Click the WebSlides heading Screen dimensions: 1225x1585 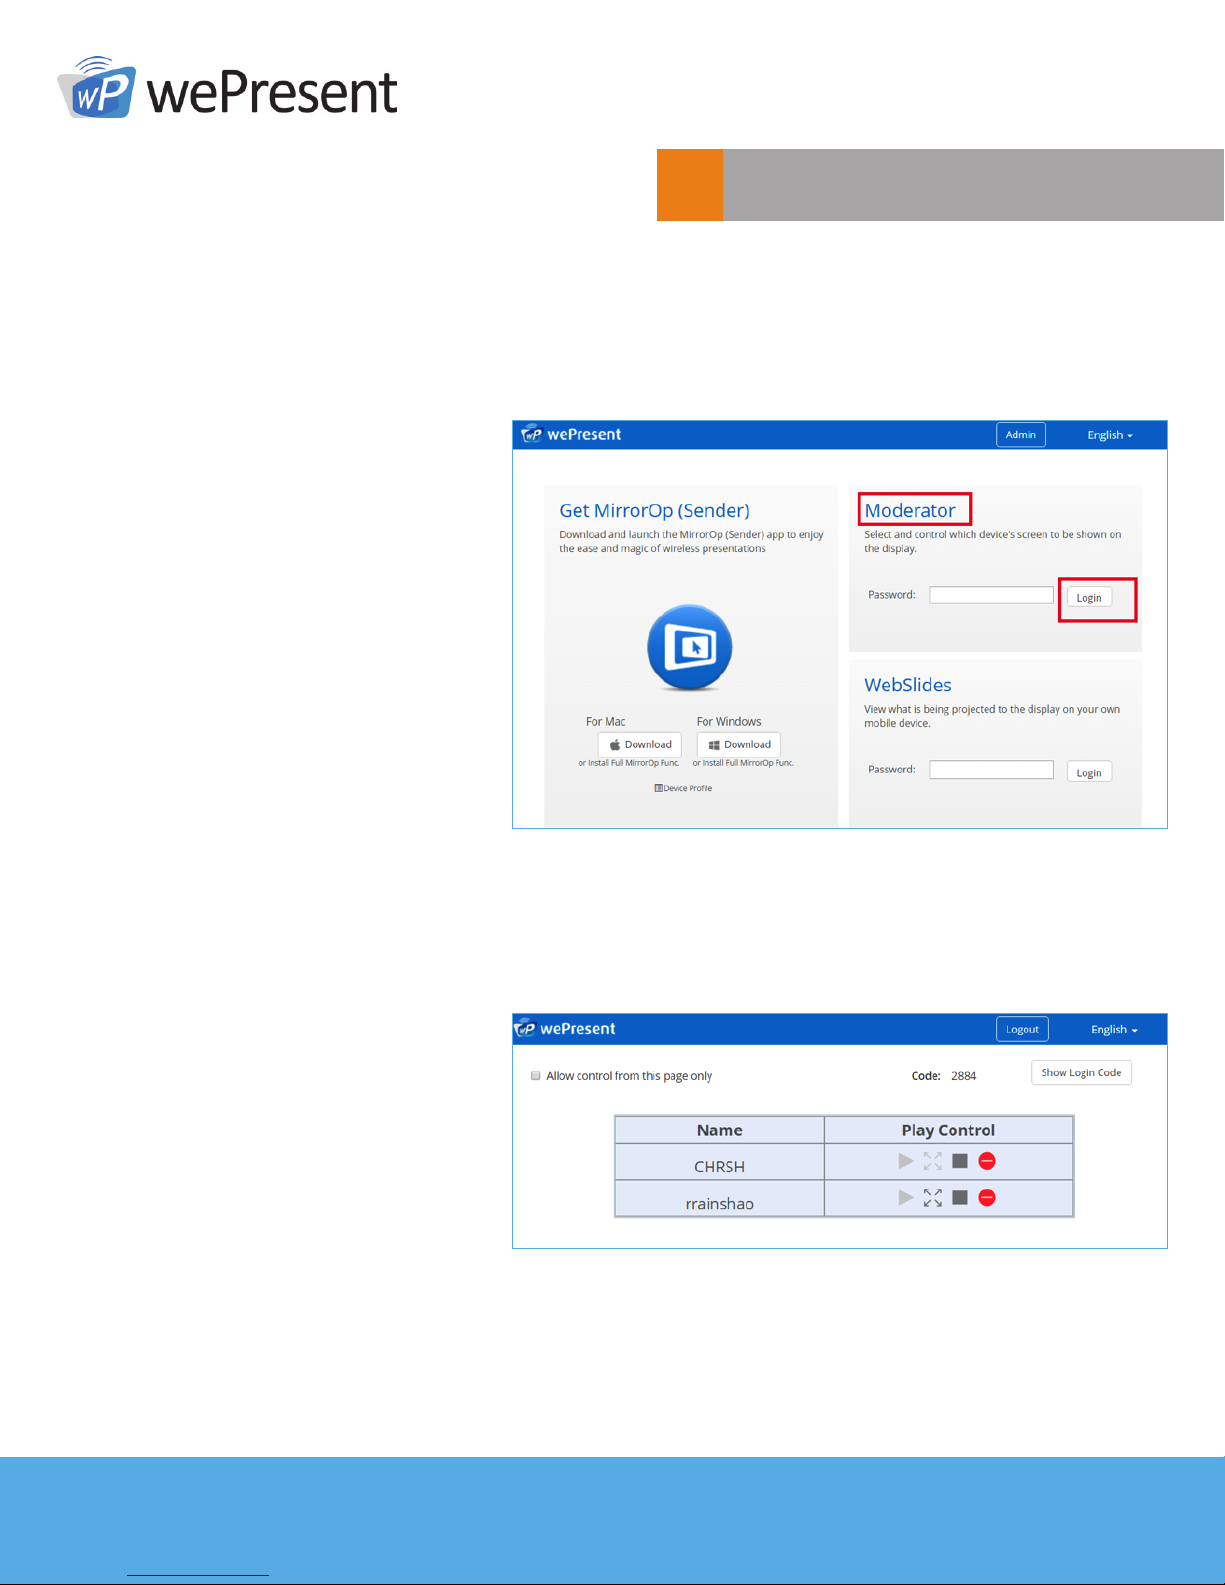(908, 685)
